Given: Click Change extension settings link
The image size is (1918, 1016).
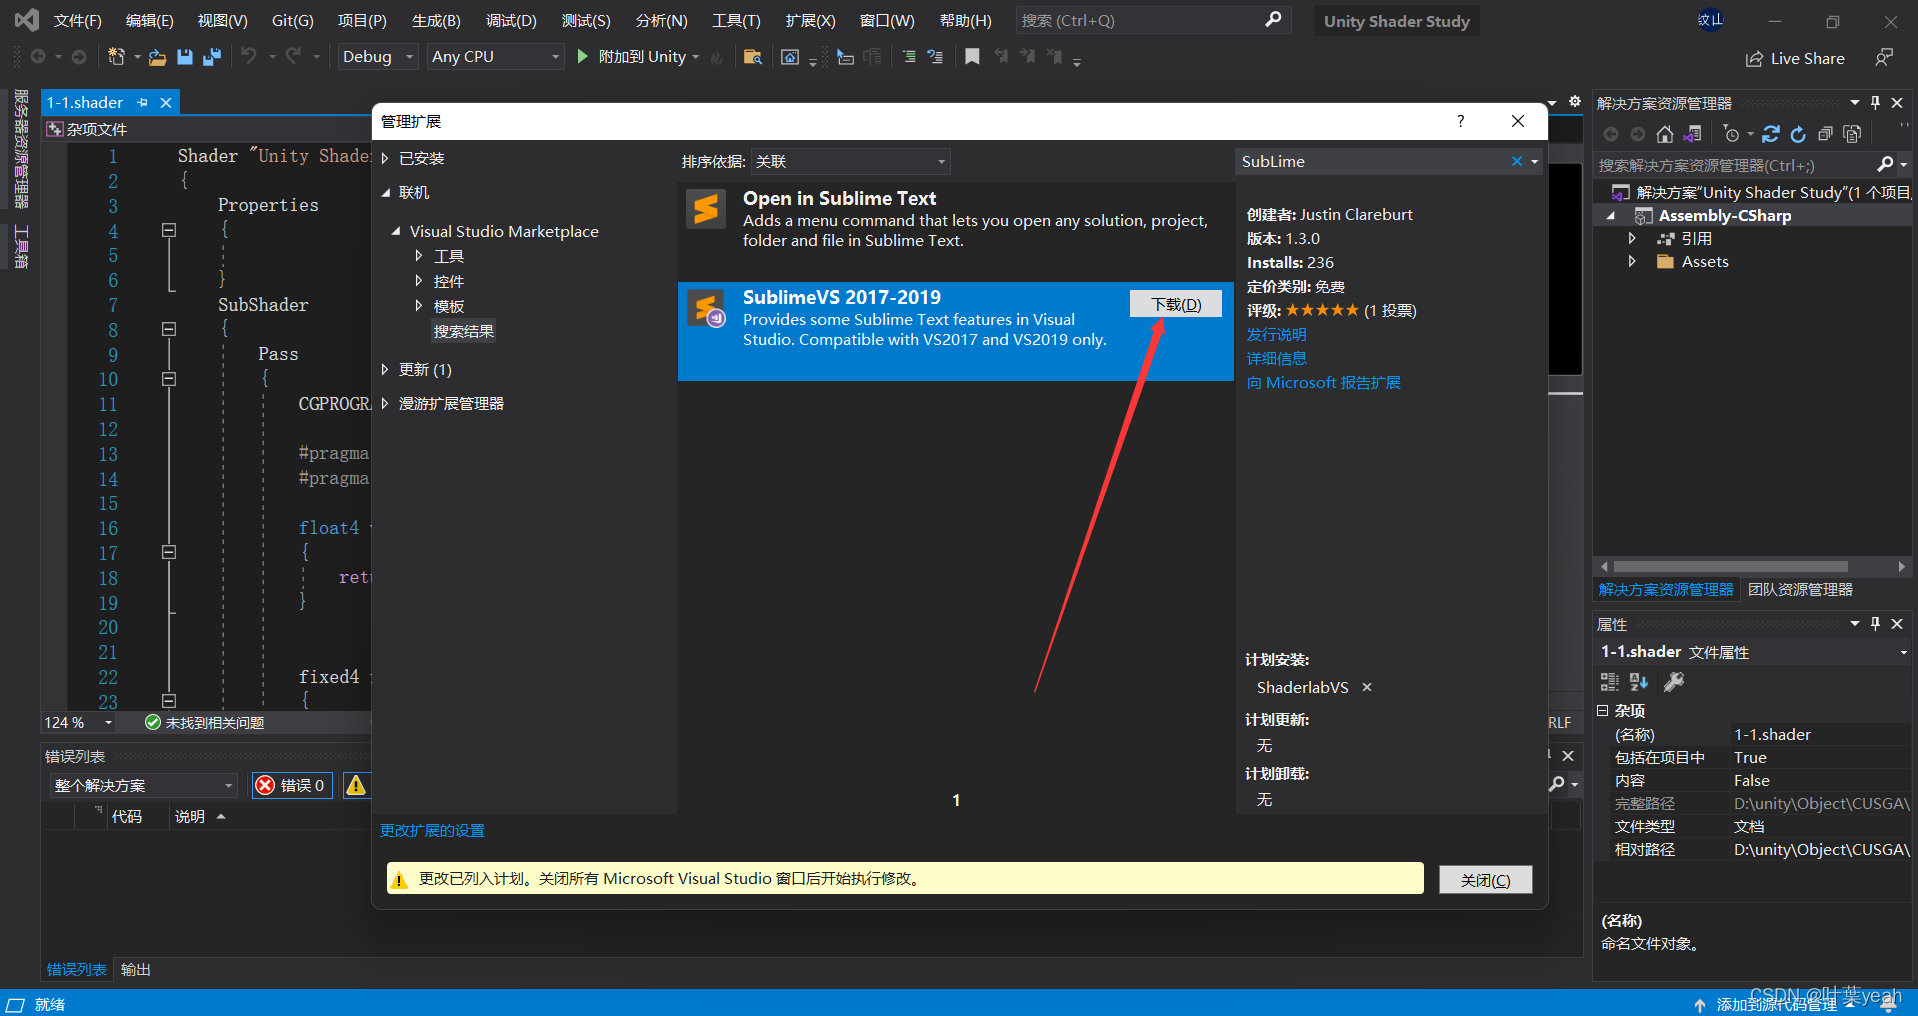Looking at the screenshot, I should 432,830.
